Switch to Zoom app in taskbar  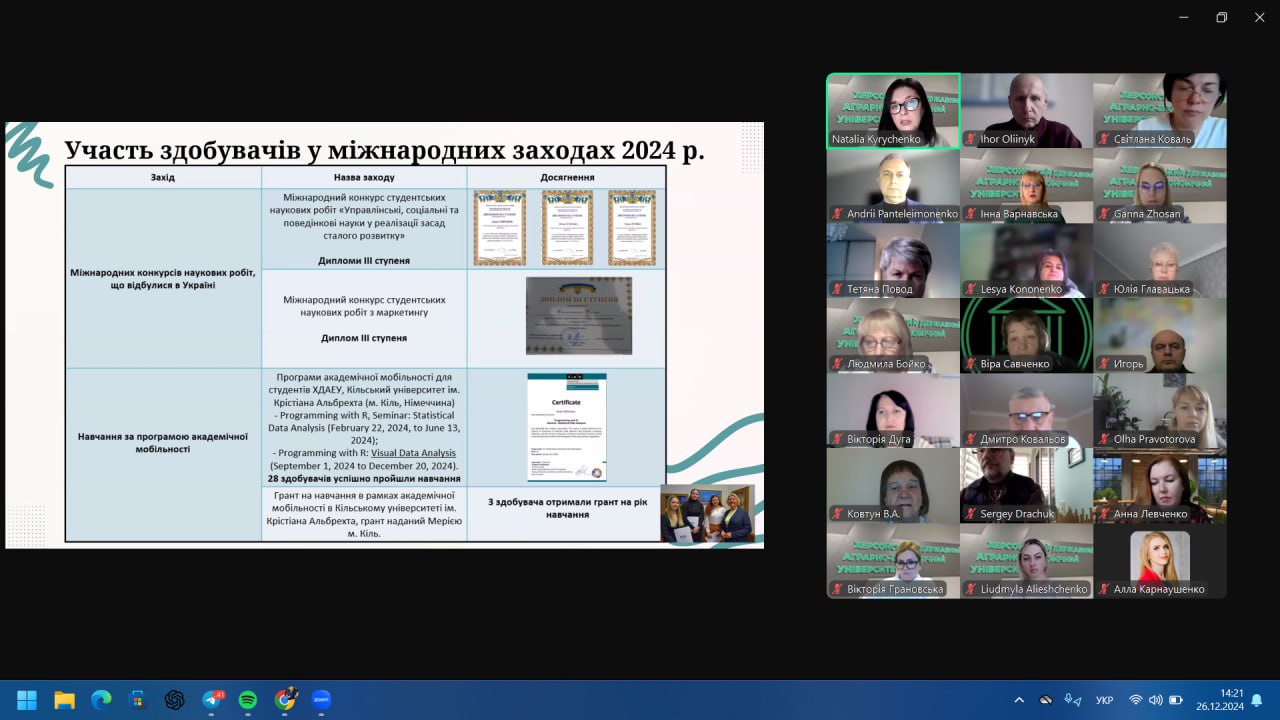[x=321, y=700]
